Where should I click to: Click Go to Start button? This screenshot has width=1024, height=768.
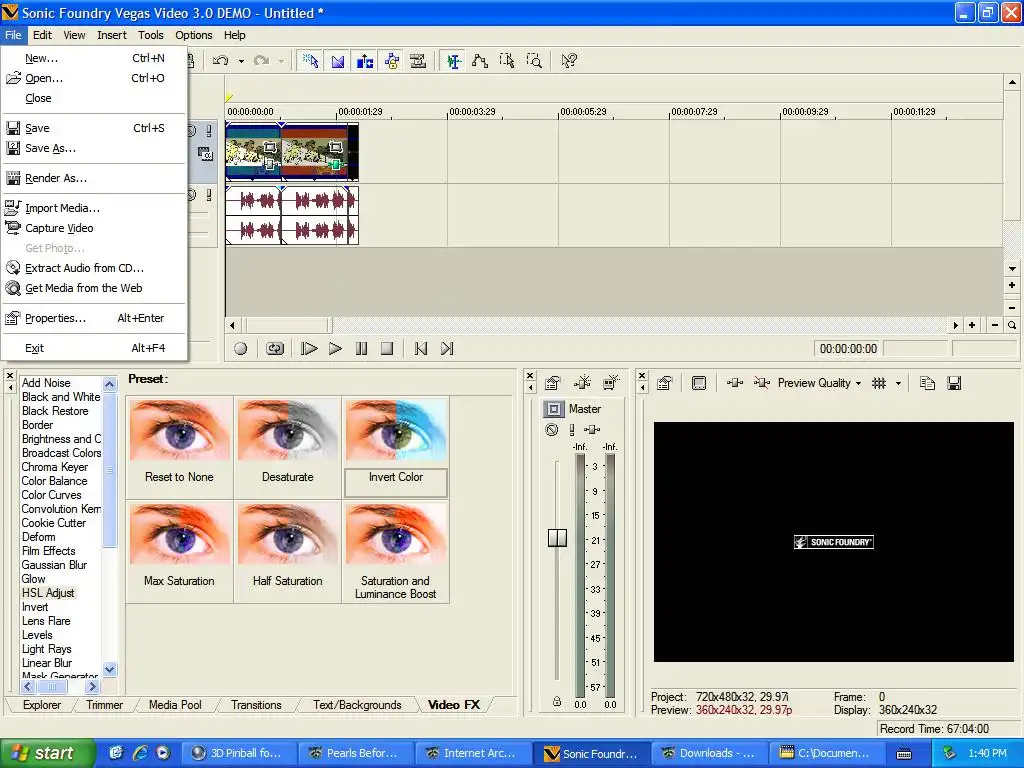pos(421,349)
